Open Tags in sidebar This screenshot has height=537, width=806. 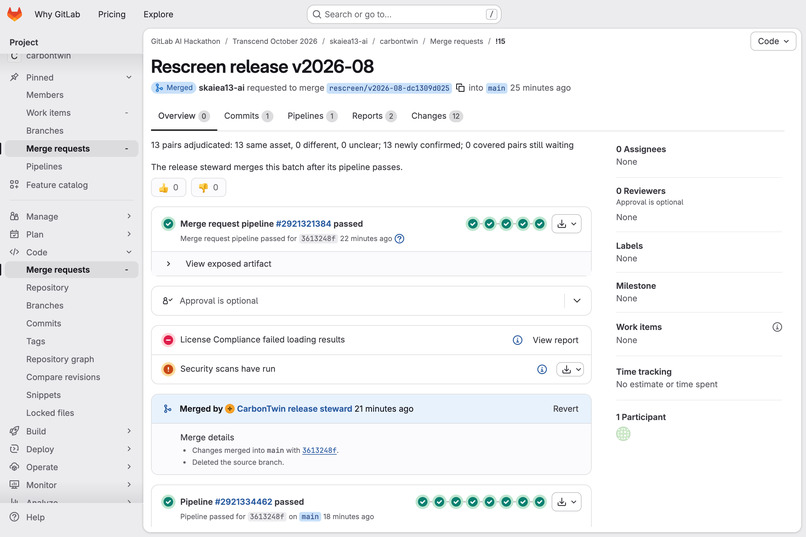coord(35,341)
